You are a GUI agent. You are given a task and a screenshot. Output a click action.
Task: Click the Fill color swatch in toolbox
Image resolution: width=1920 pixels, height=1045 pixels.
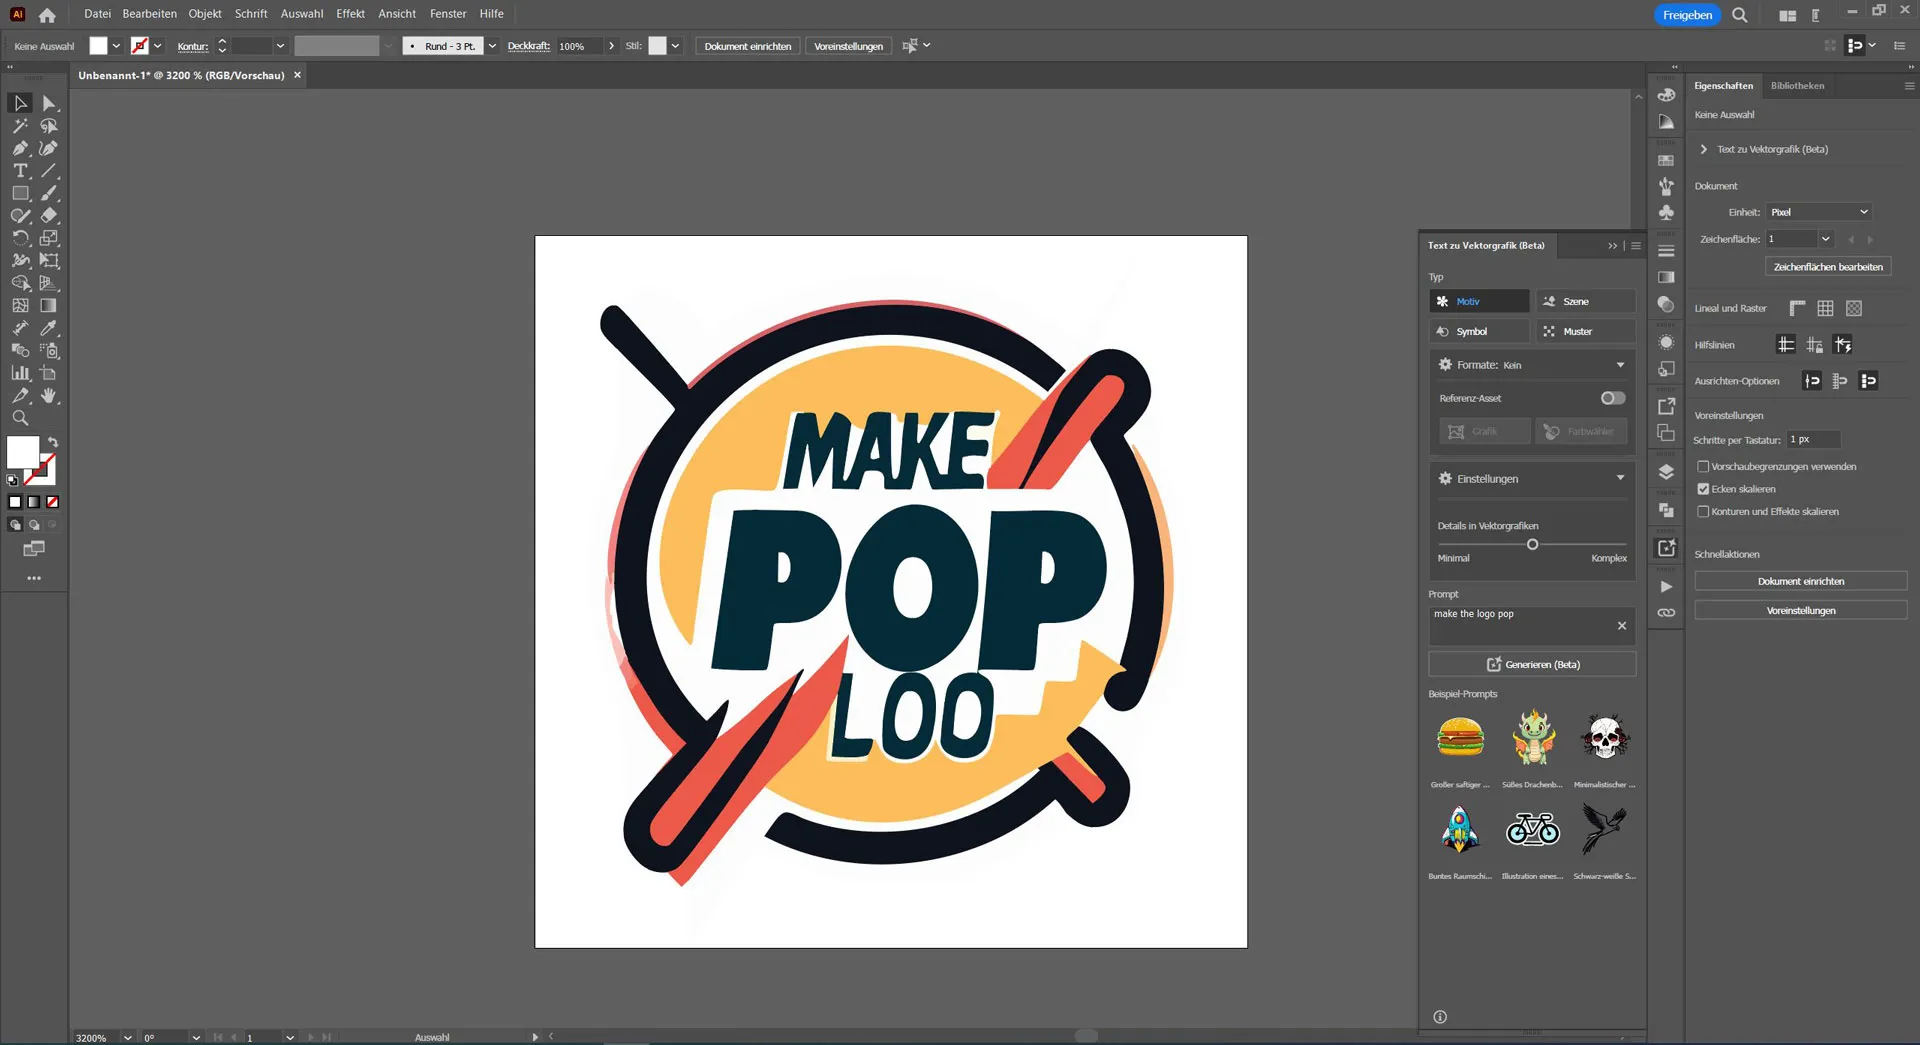23,452
